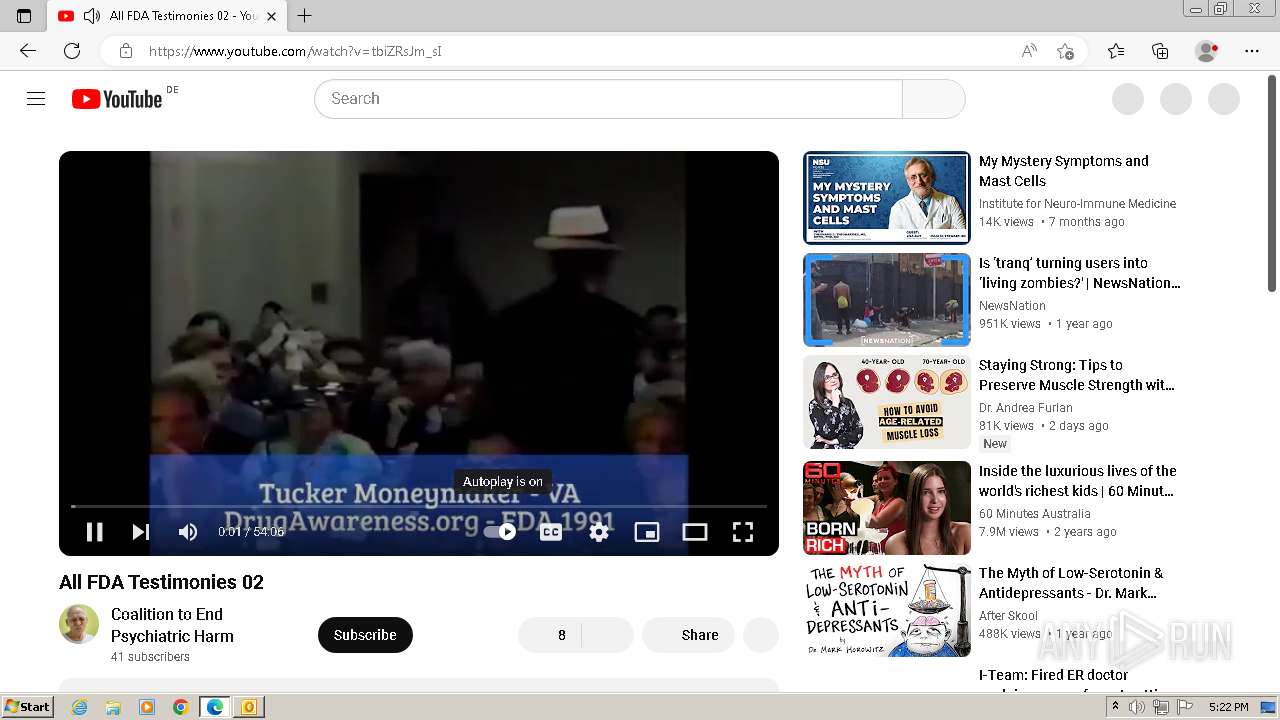Select Edge taskbar icon
1280x720 pixels.
click(215, 707)
